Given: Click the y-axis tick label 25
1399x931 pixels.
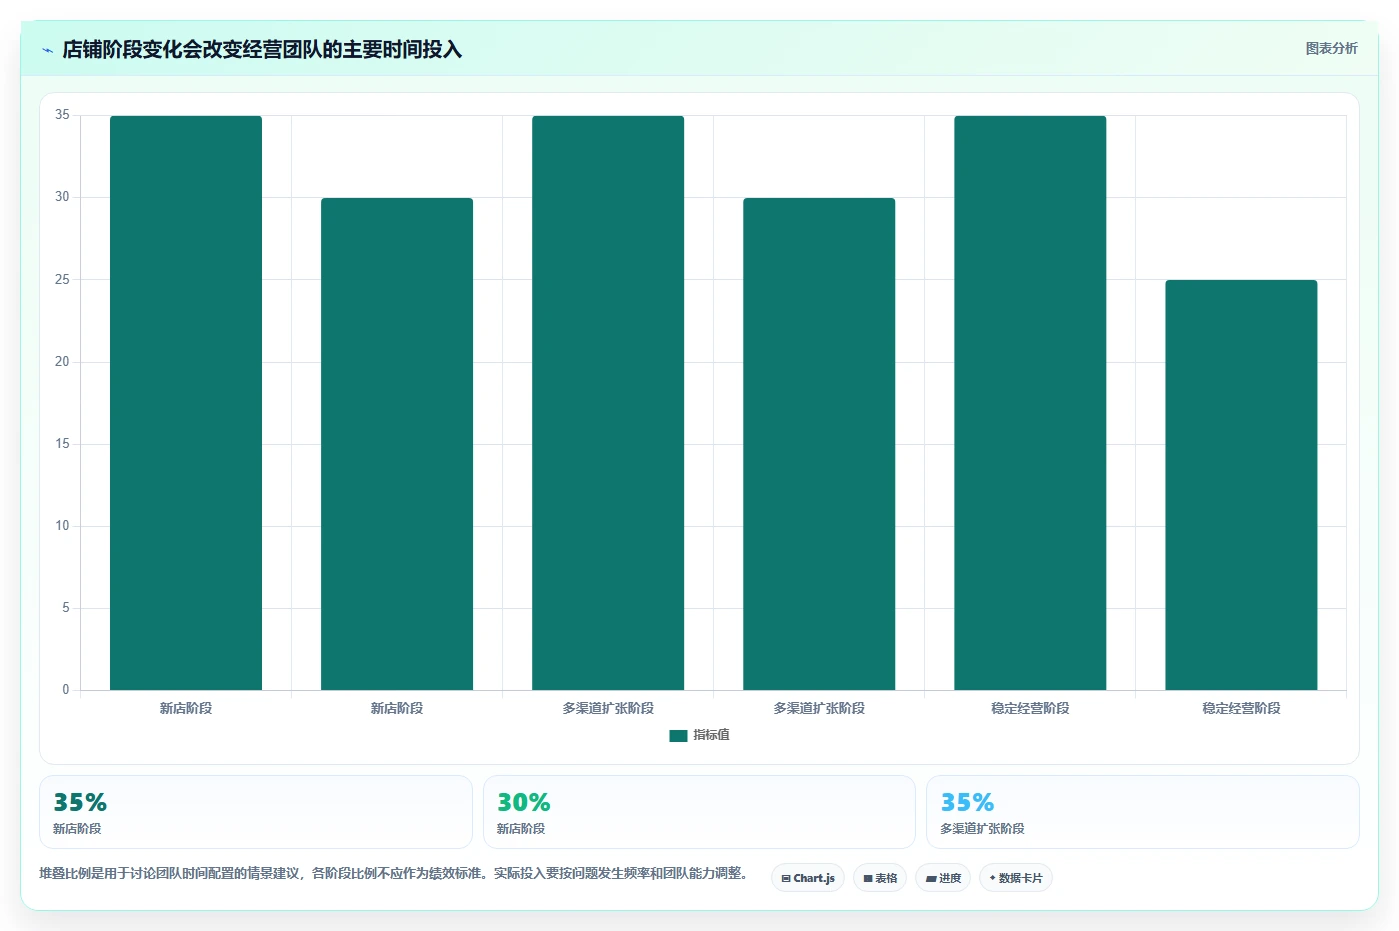Looking at the screenshot, I should point(62,280).
